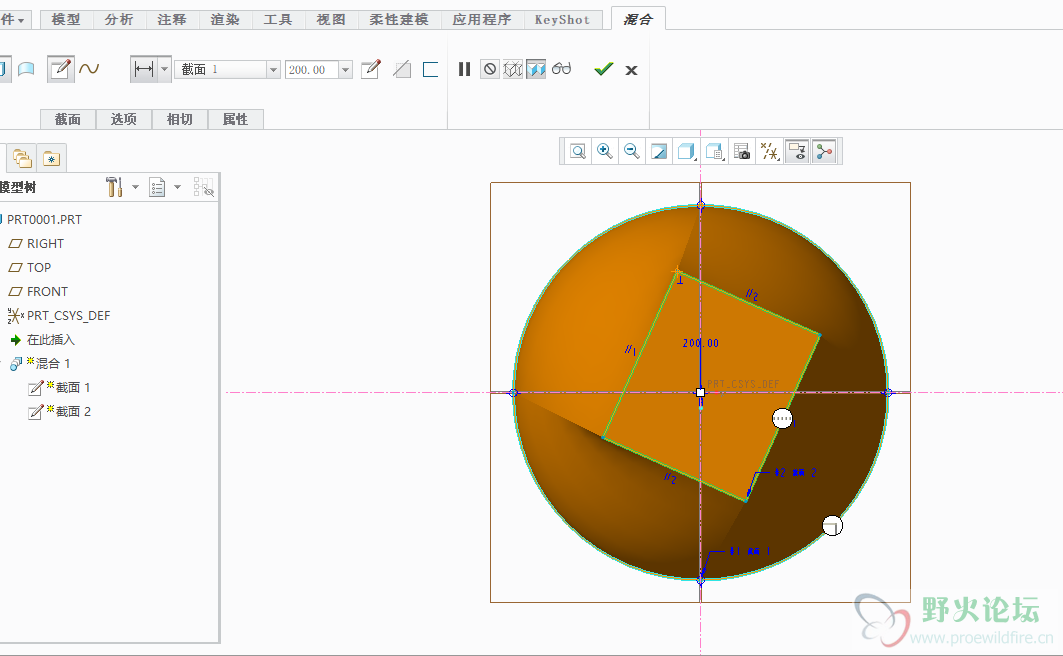Open the 分析 ribbon tab
This screenshot has height=656, width=1063.
(x=119, y=20)
